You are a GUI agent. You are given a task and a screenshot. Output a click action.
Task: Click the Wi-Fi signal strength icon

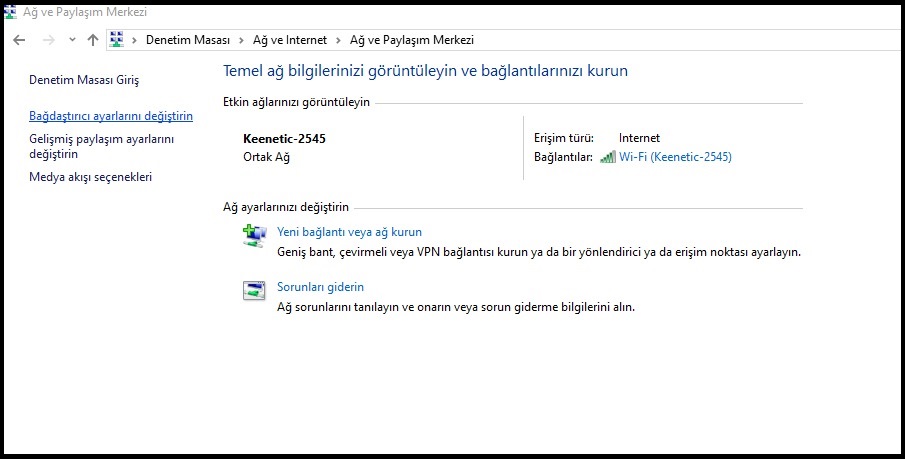(607, 157)
